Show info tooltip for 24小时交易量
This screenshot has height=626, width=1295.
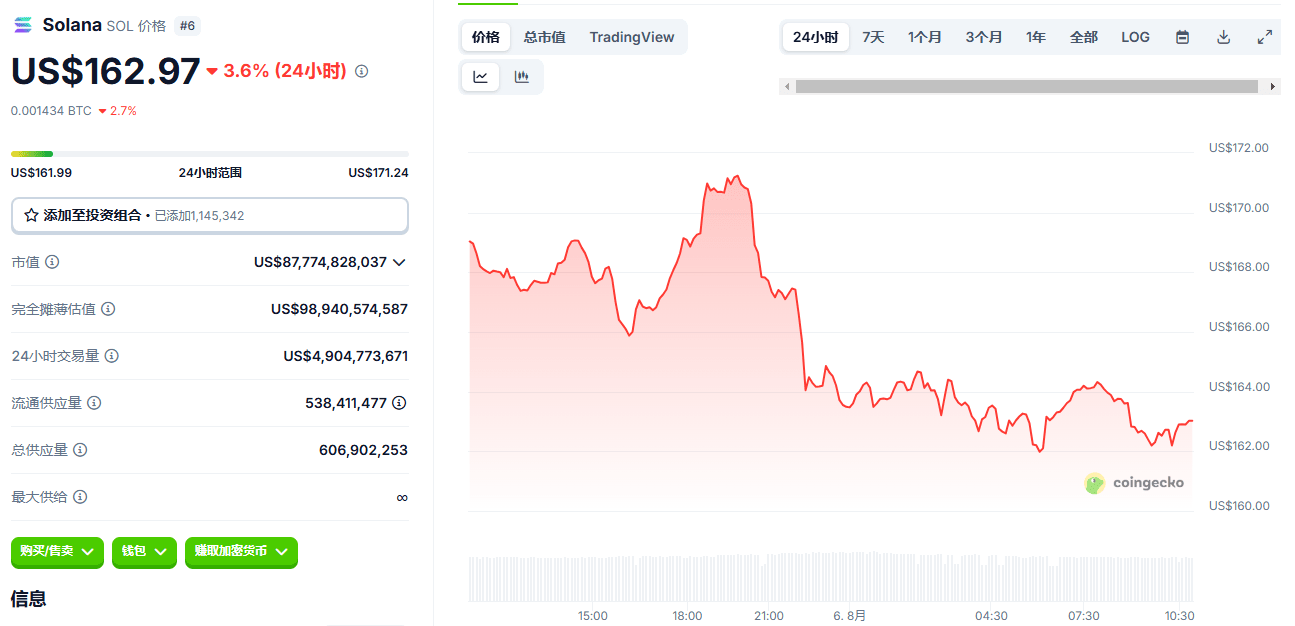point(112,356)
